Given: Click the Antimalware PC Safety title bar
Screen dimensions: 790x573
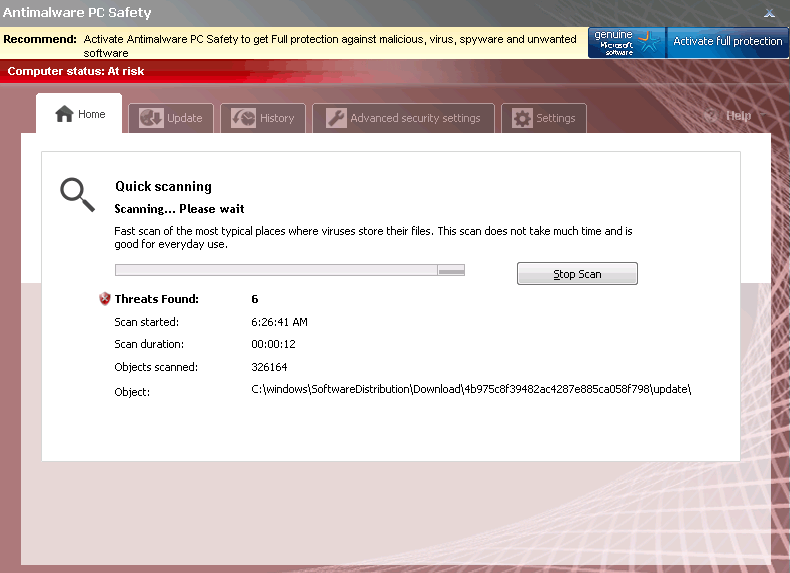Looking at the screenshot, I should pos(300,13).
